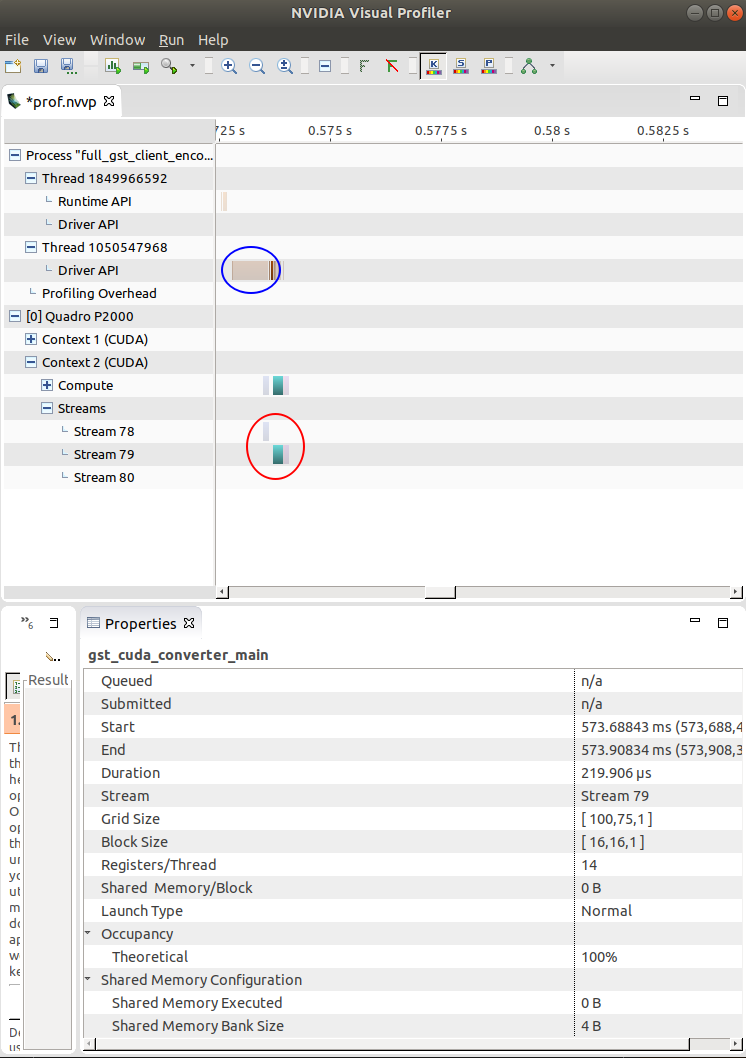Screen dimensions: 746x1058
Task: Open the Help menu
Action: [x=213, y=40]
